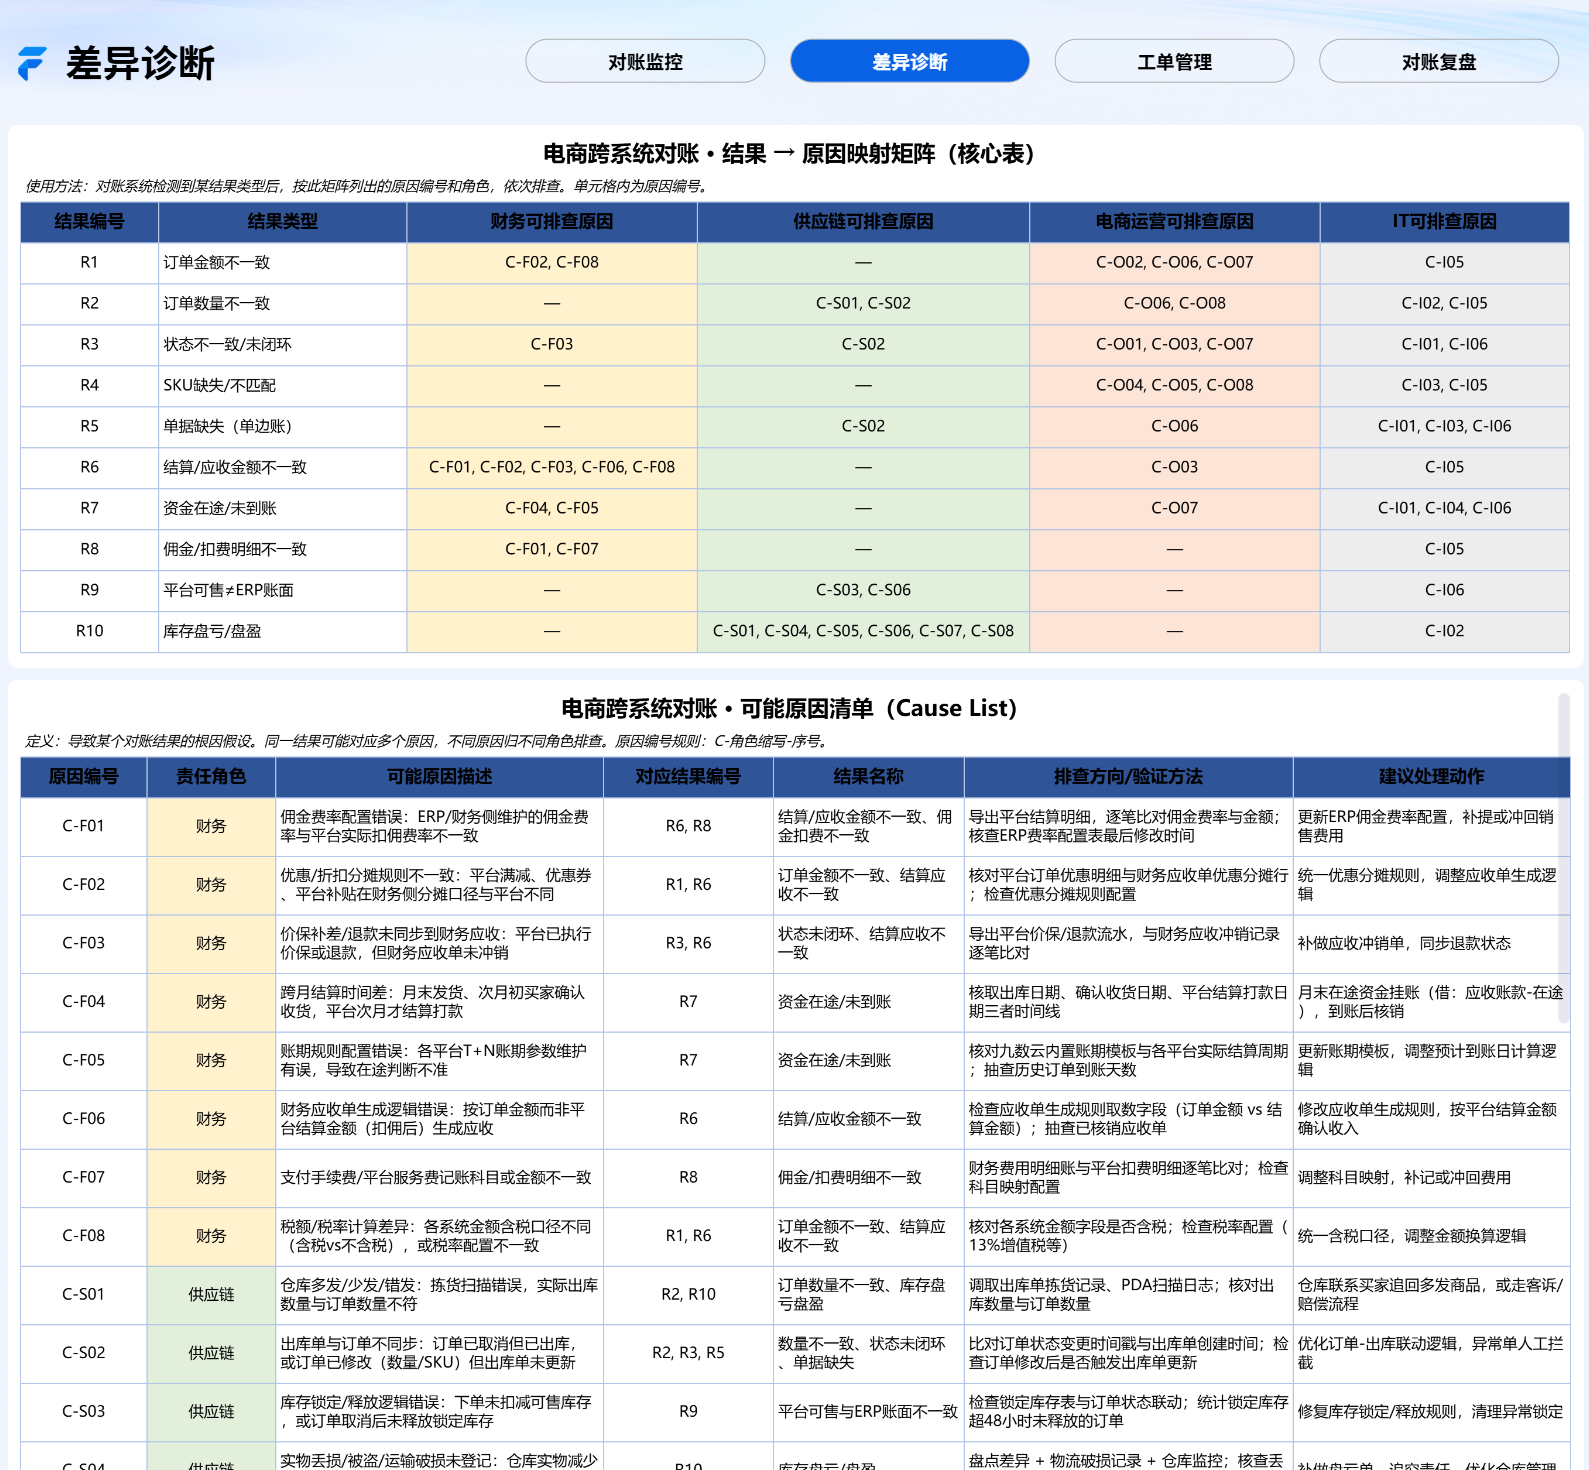
Task: Click the scrollbar of the Cause List panel
Action: click(x=1564, y=858)
